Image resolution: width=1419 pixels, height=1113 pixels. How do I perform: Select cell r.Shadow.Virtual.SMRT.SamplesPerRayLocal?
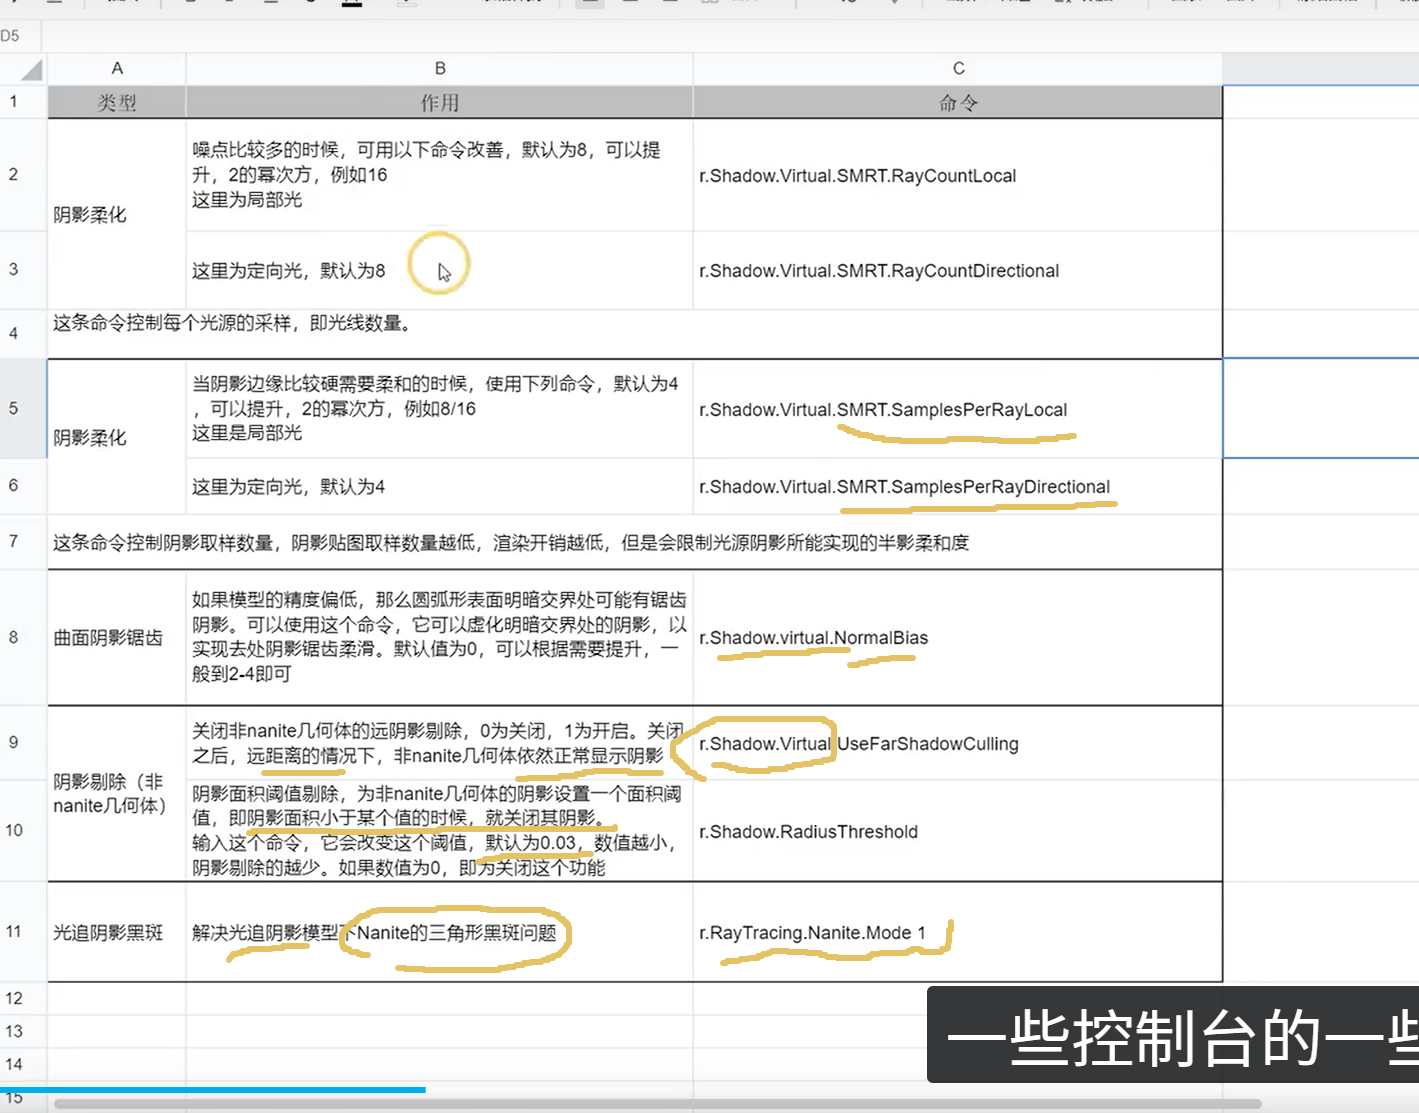click(958, 408)
